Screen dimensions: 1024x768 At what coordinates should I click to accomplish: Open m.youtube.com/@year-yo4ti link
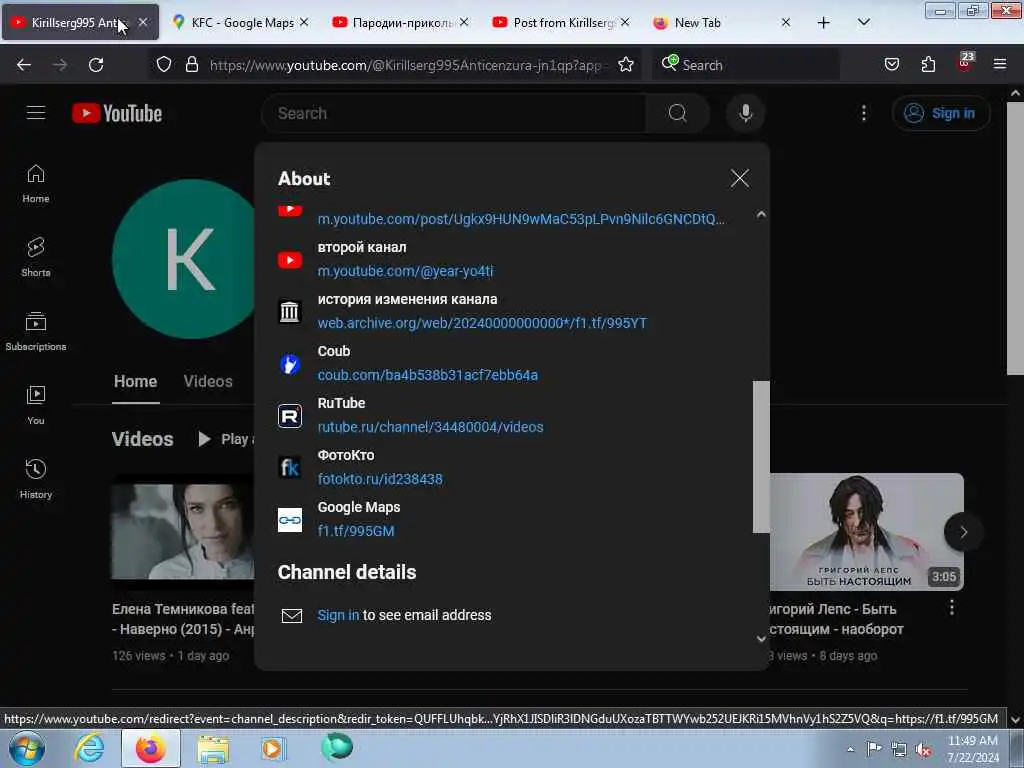(x=406, y=271)
